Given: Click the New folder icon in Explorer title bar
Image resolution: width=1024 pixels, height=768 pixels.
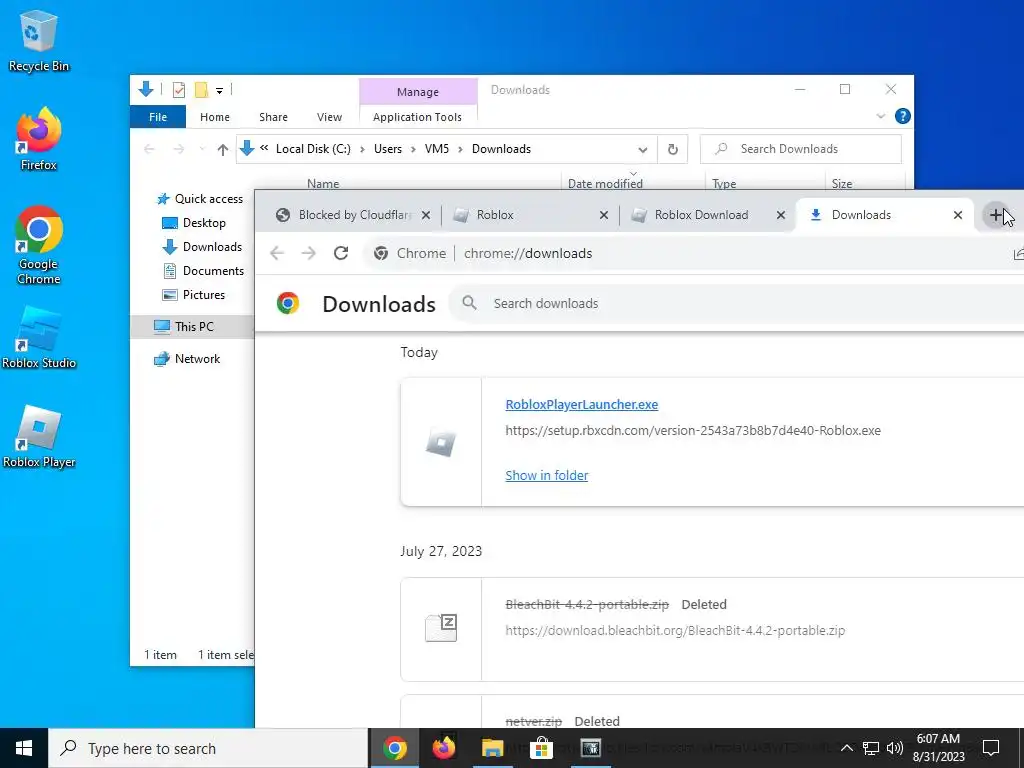Looking at the screenshot, I should (x=201, y=89).
